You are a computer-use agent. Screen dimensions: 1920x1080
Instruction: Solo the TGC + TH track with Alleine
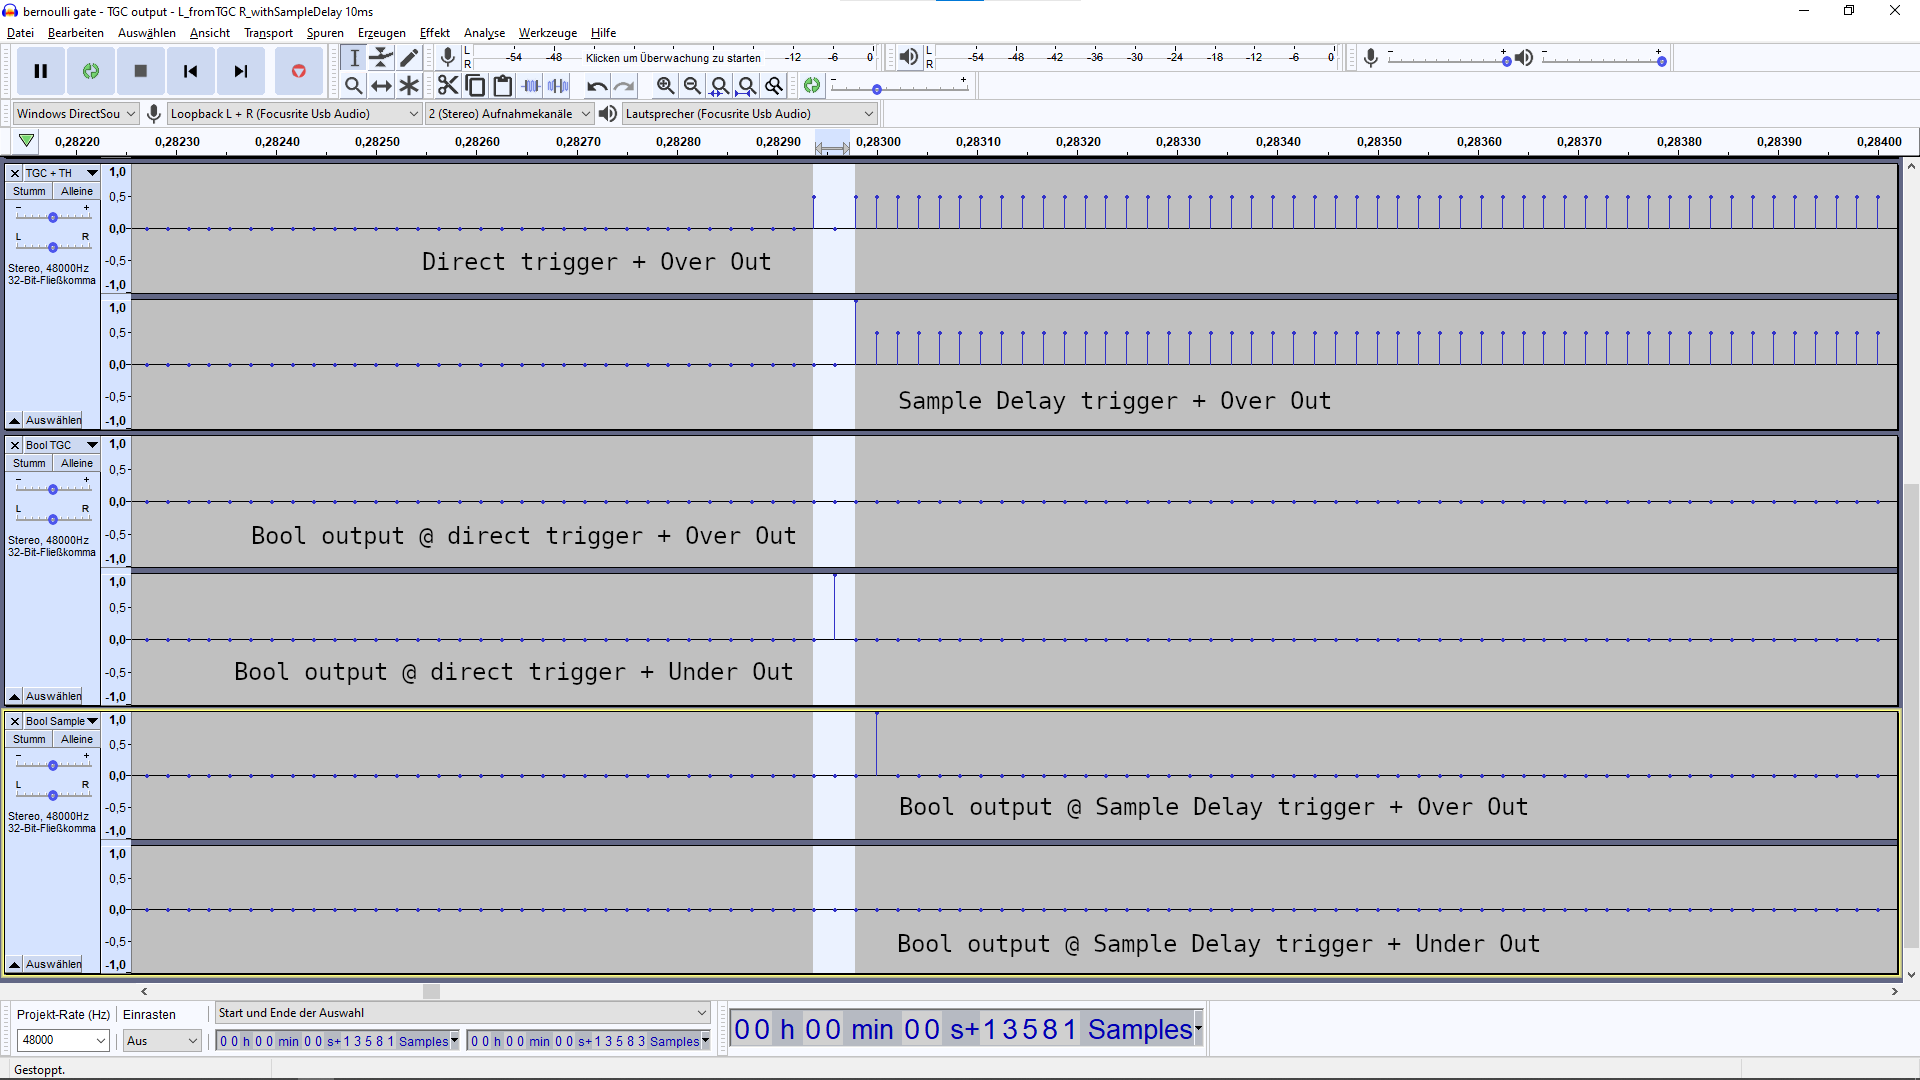pyautogui.click(x=76, y=191)
